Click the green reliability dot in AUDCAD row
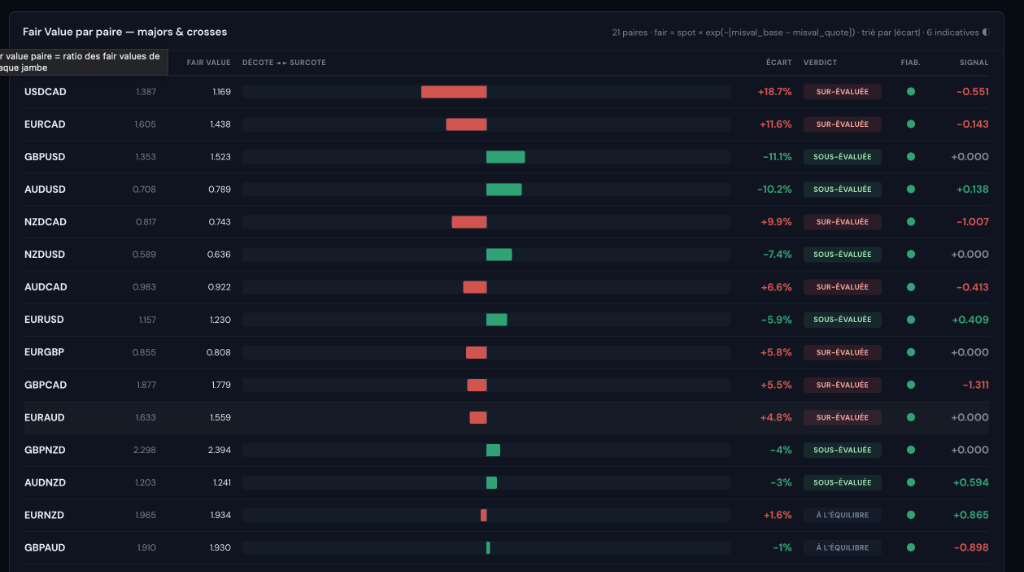 910,287
